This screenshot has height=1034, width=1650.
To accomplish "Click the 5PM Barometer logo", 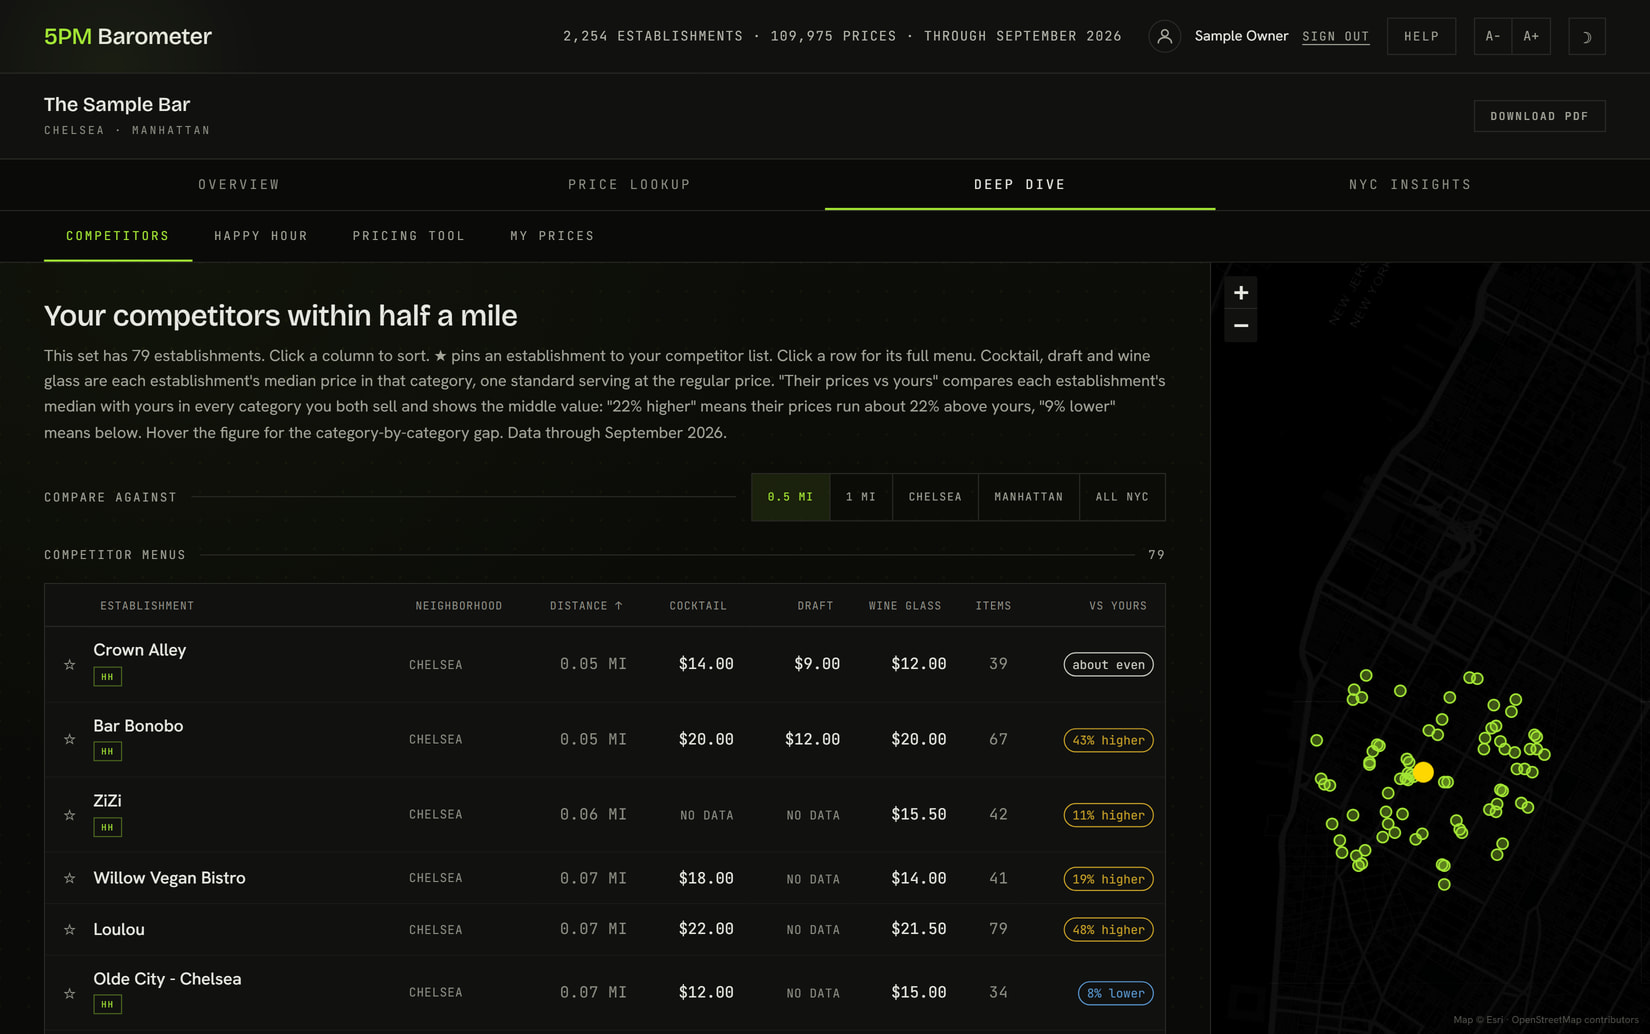I will pos(128,37).
